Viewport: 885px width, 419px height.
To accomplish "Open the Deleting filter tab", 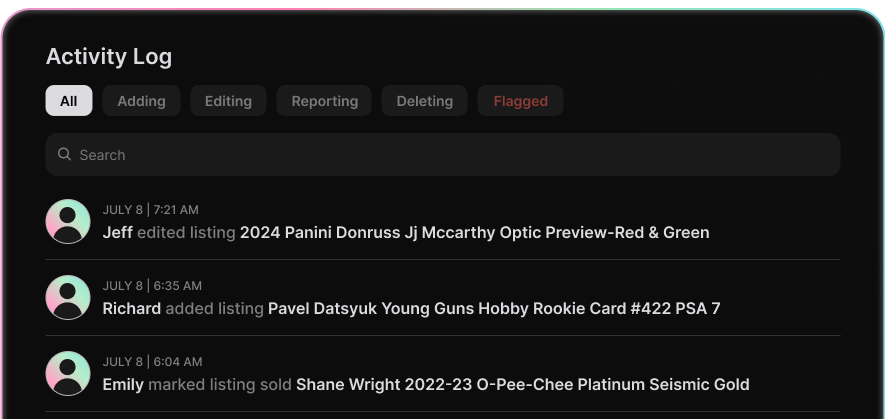I will [x=424, y=101].
